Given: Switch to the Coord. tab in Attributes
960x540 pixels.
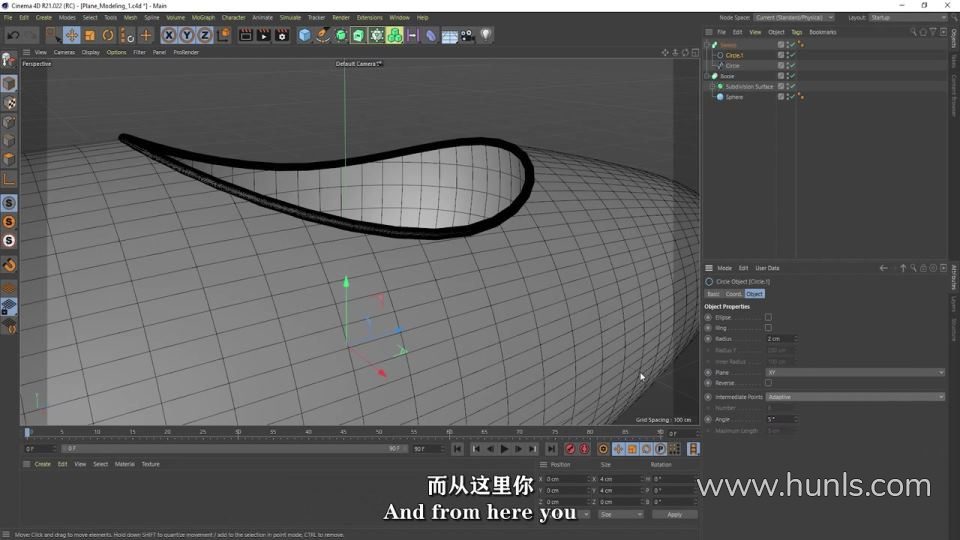Looking at the screenshot, I should click(733, 294).
